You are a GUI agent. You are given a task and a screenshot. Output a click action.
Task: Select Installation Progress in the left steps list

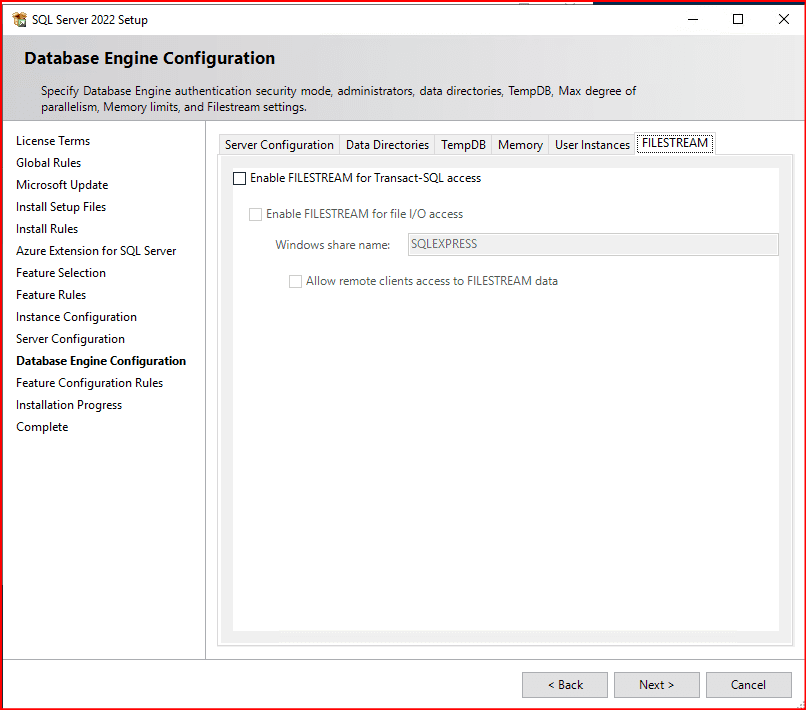[x=69, y=405]
